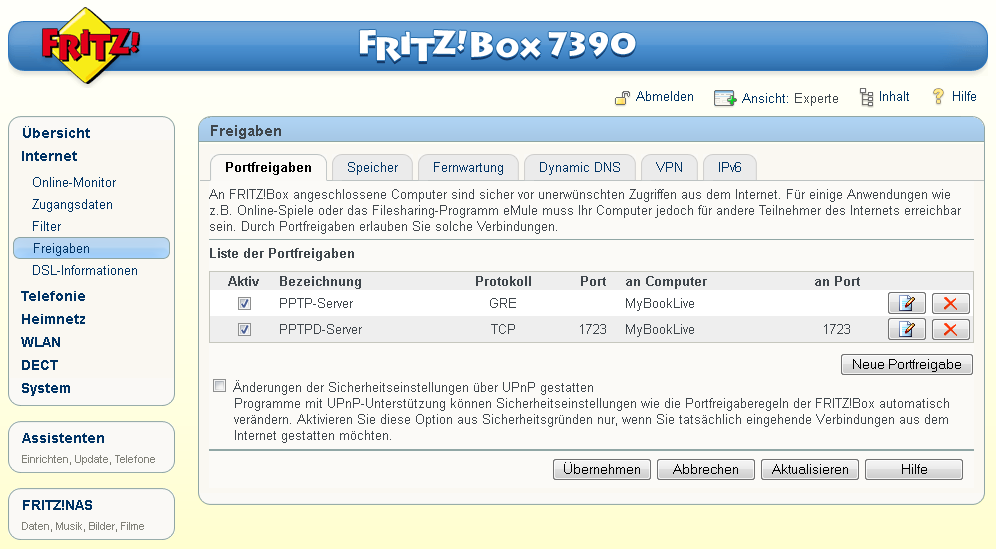Click the Neue Portfreigabe button

coord(906,365)
